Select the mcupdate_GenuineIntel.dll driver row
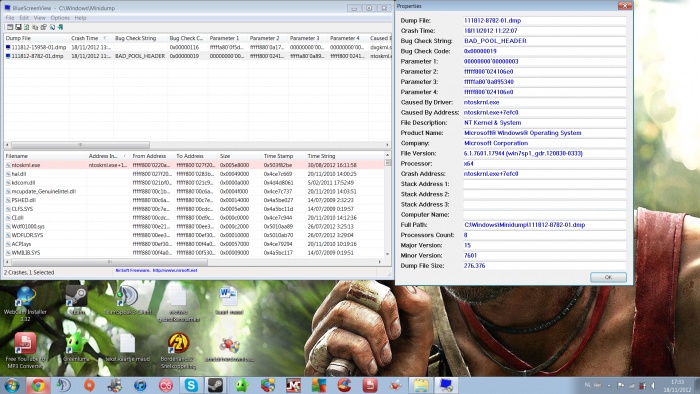This screenshot has height=394, width=700. click(194, 191)
